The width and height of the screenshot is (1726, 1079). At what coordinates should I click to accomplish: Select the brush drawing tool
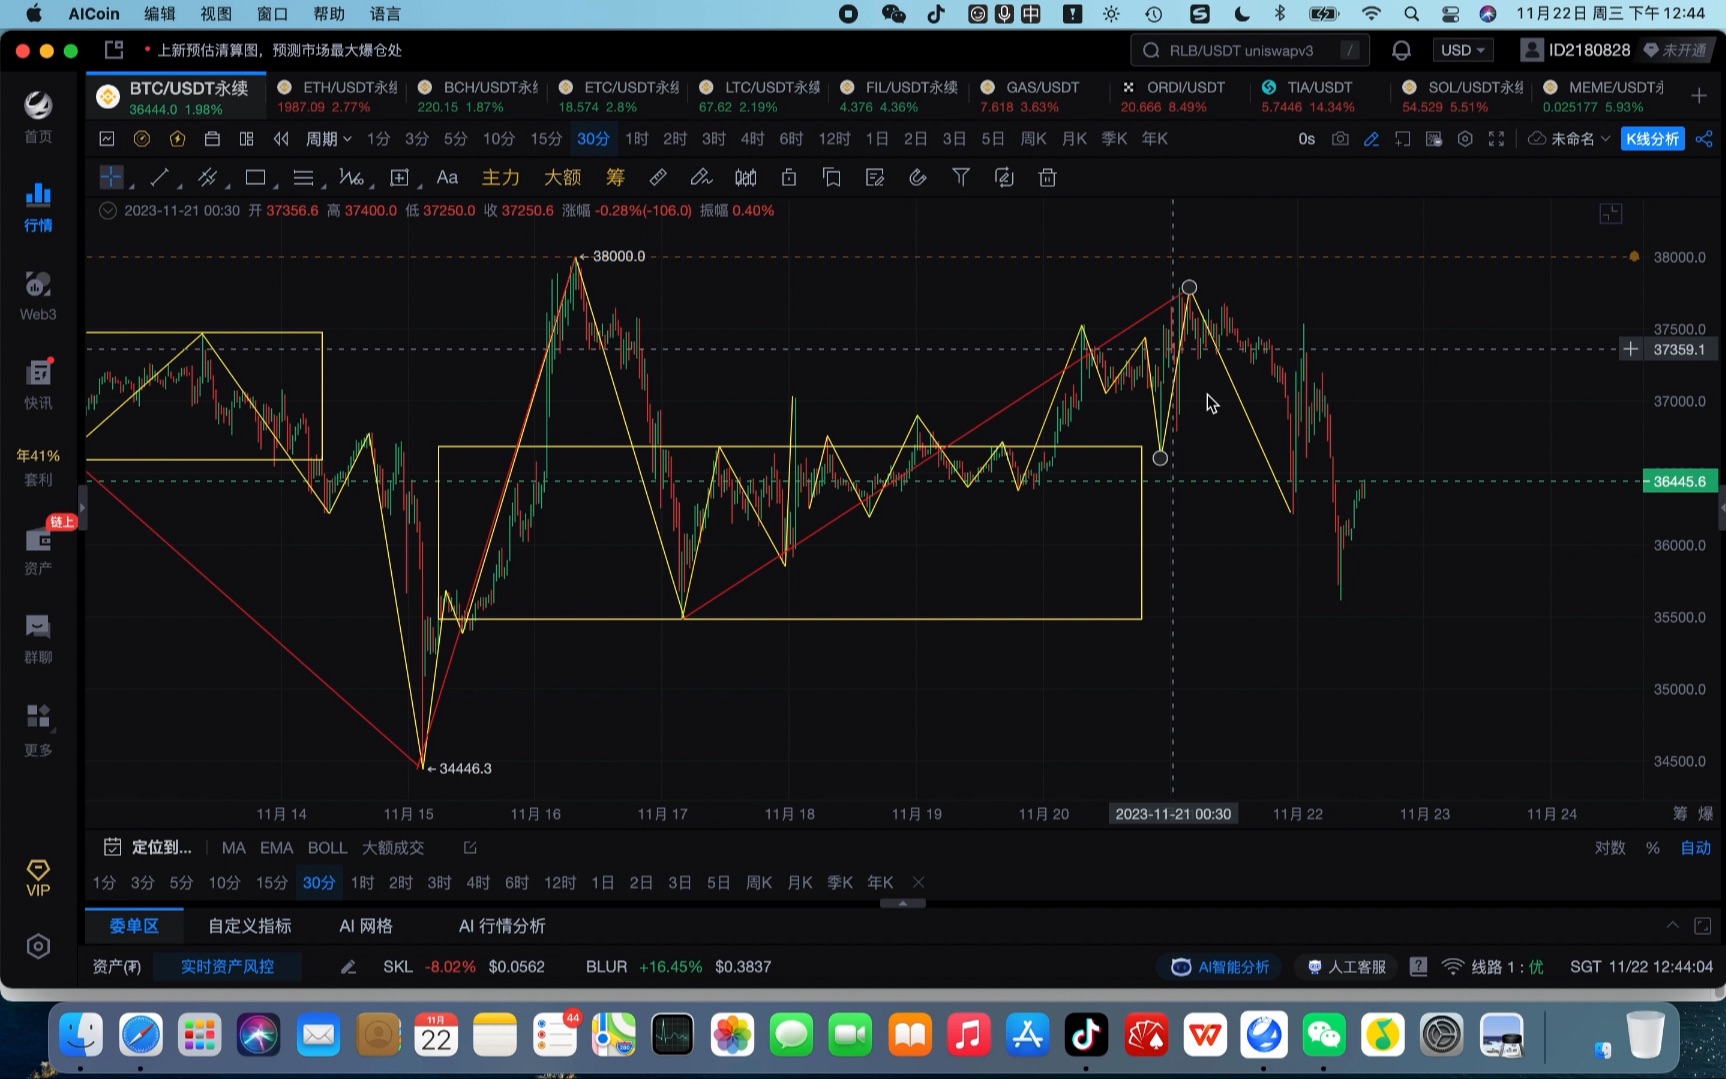pyautogui.click(x=701, y=177)
